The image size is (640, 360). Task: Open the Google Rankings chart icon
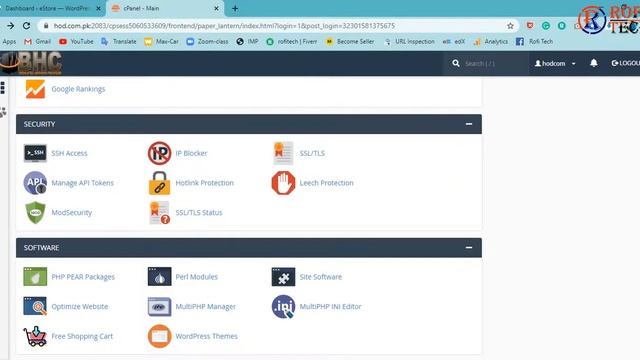click(35, 89)
